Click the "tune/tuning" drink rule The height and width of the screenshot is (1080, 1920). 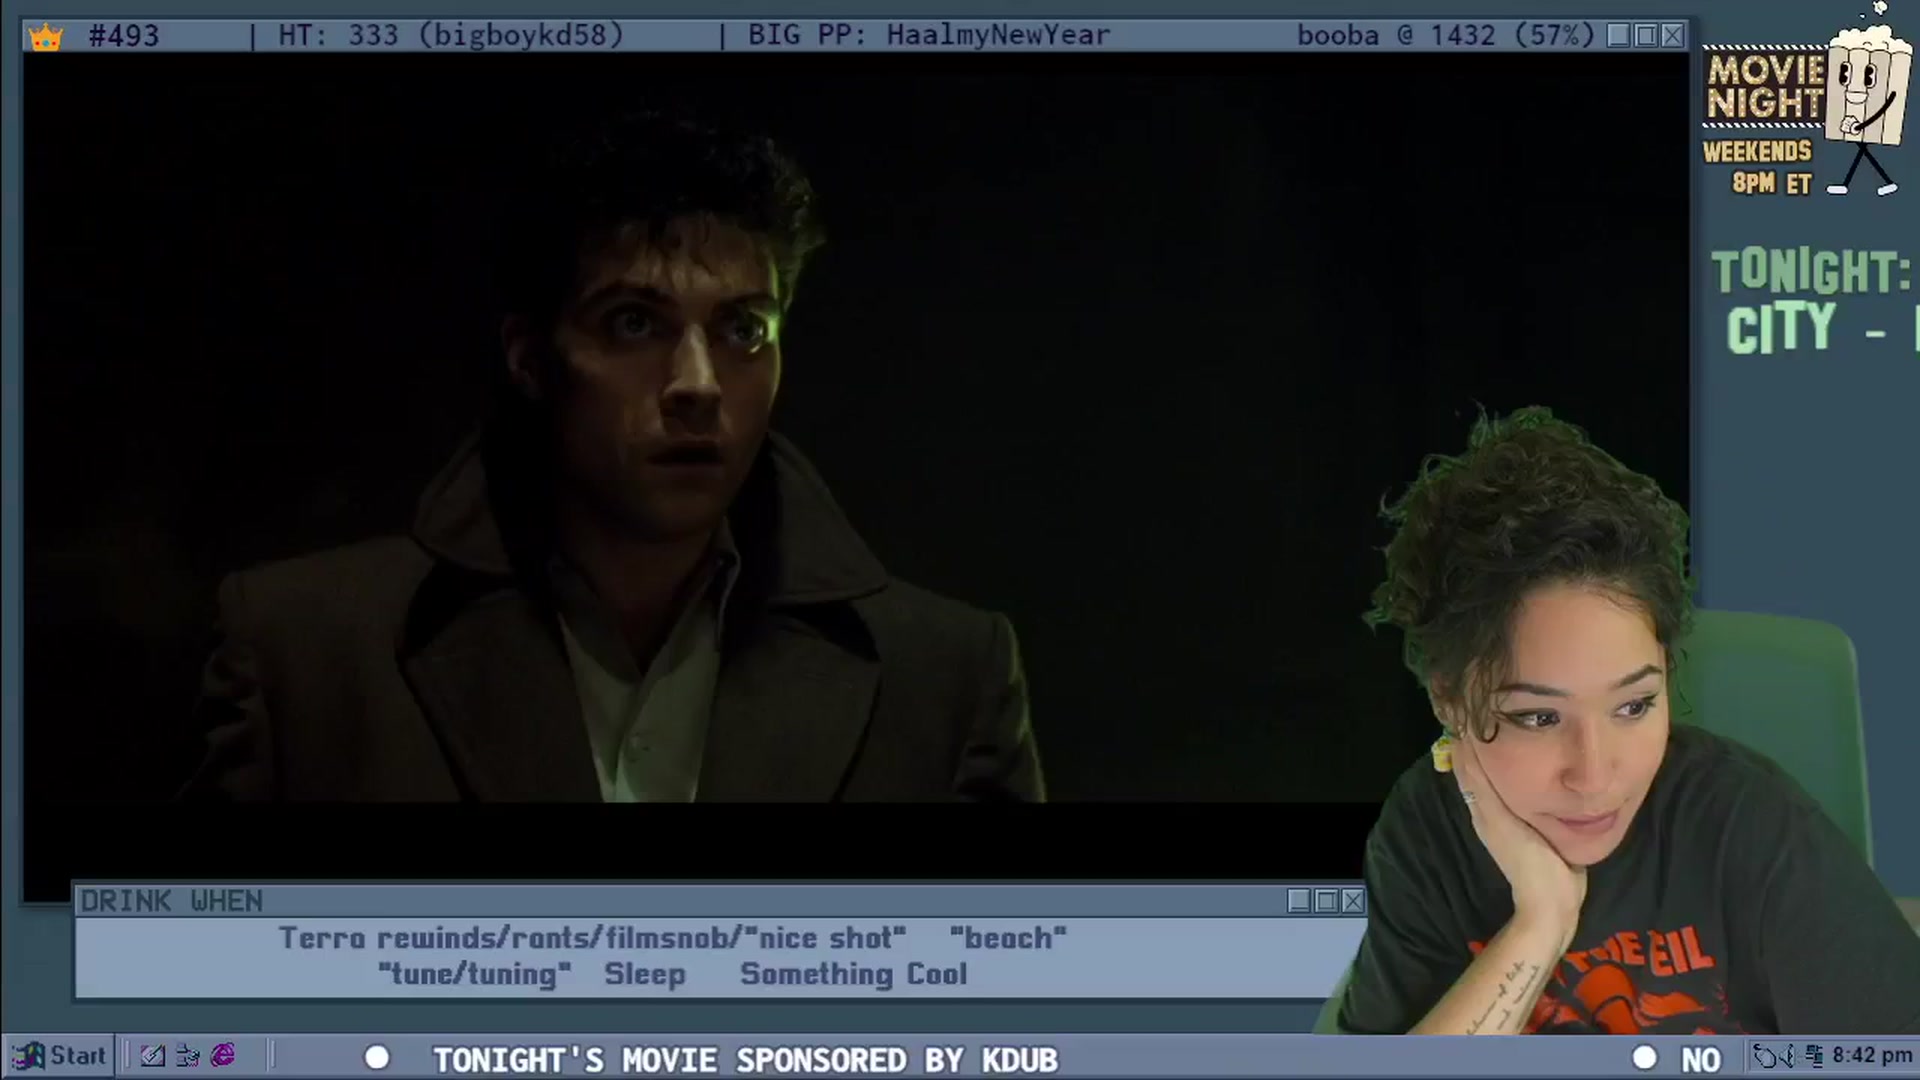pyautogui.click(x=474, y=974)
